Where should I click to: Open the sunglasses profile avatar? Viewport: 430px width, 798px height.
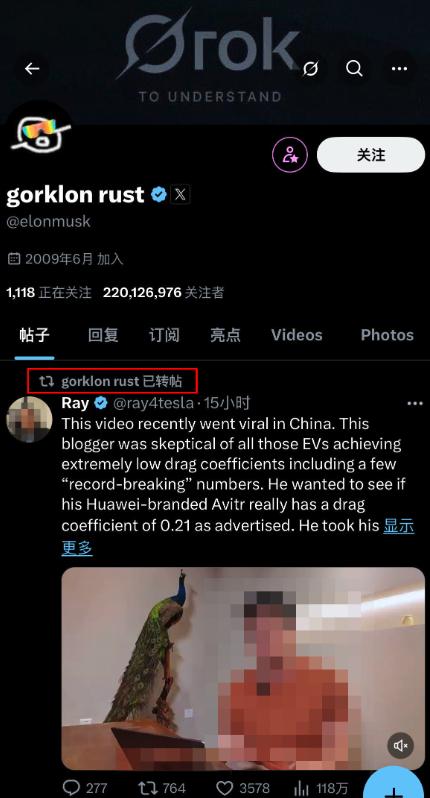pyautogui.click(x=40, y=136)
